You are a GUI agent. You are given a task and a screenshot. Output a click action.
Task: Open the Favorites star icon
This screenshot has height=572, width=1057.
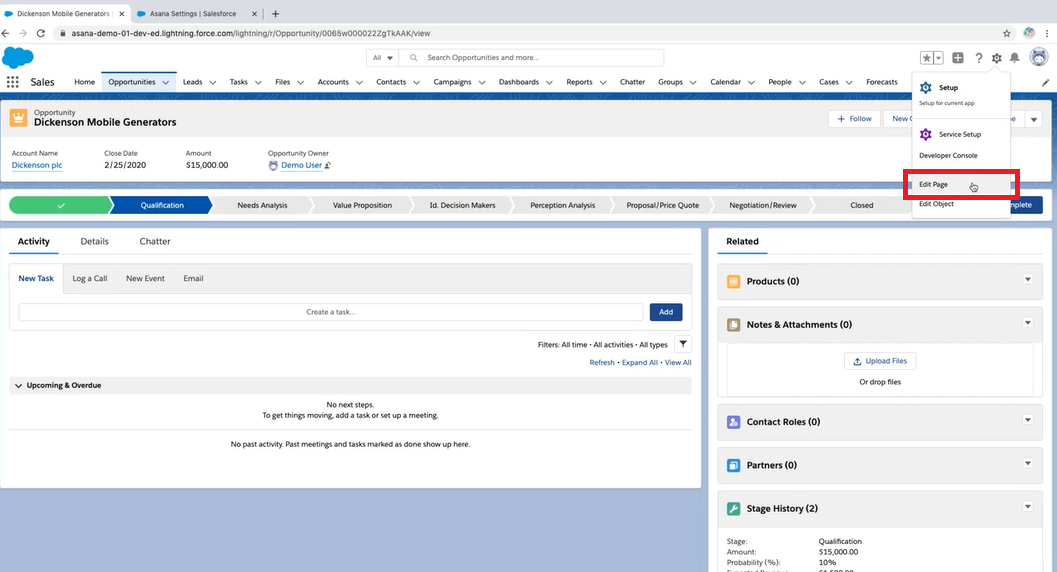[x=927, y=58]
